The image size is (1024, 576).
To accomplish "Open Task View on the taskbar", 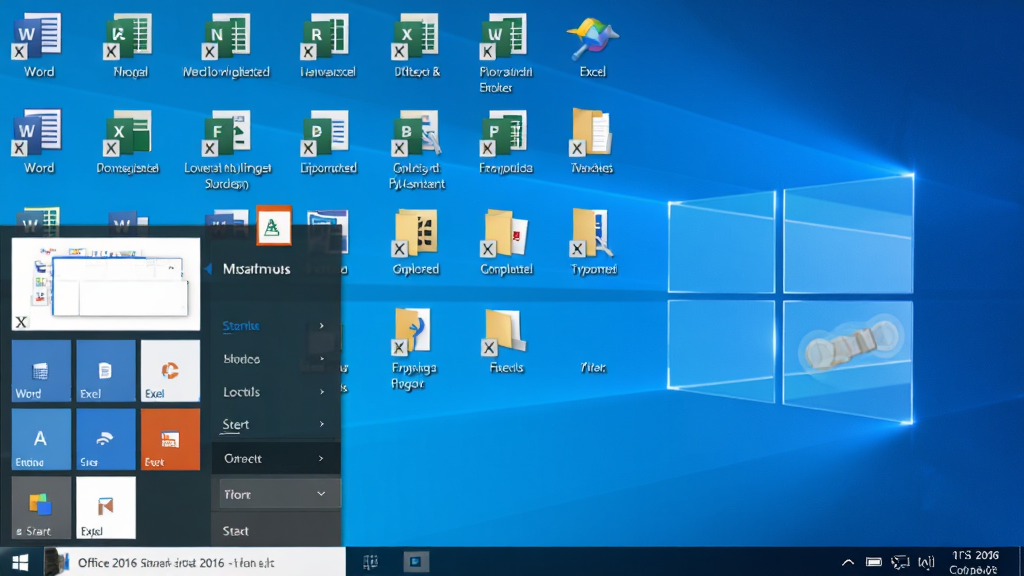I will tap(370, 562).
